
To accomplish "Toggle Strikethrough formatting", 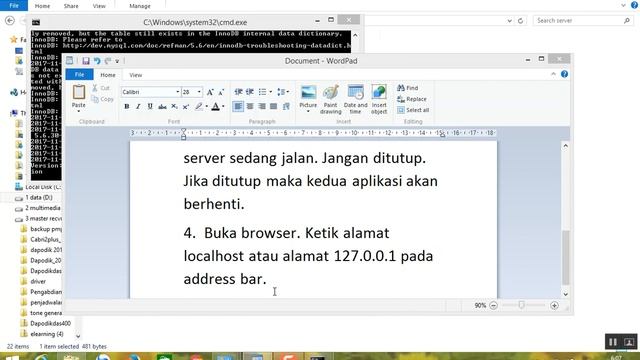I will pos(162,107).
